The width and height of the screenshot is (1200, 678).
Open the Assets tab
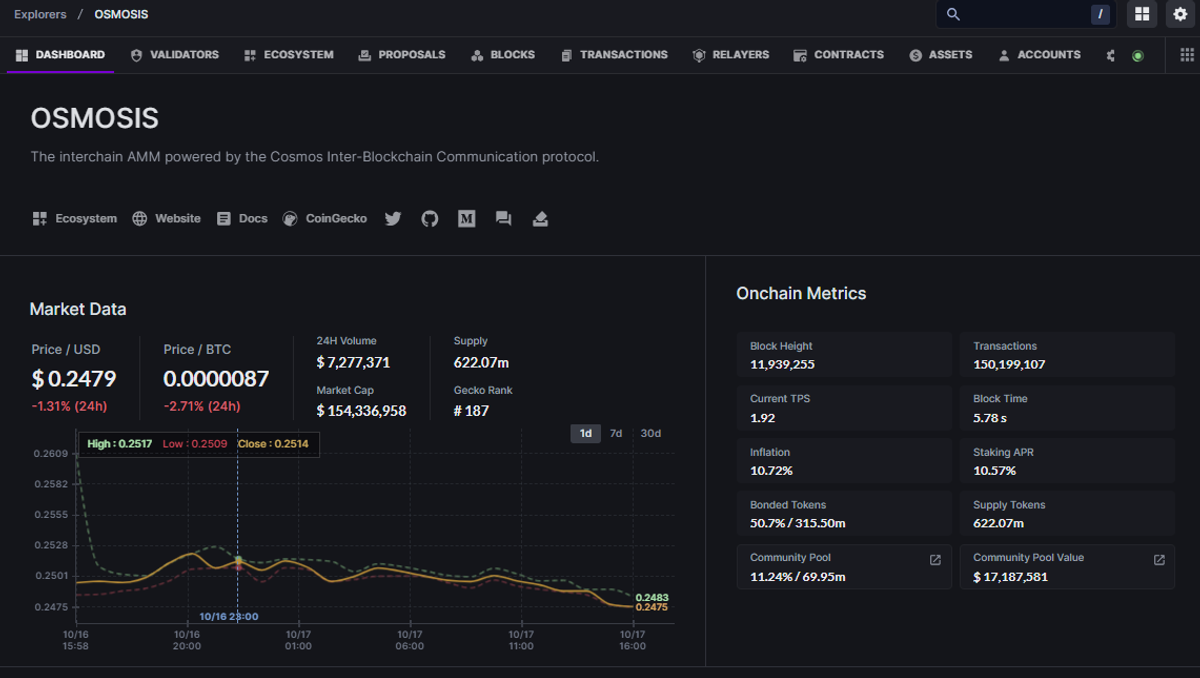[x=941, y=55]
